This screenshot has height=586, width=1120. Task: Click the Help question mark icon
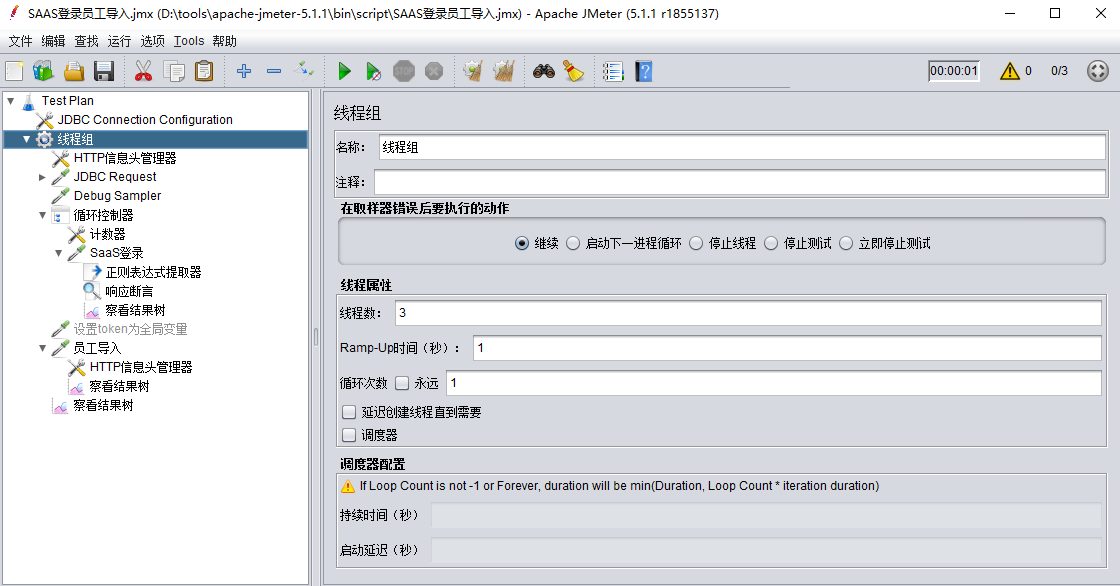(x=644, y=71)
